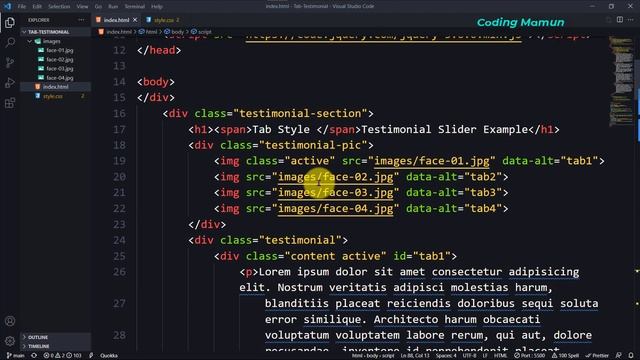This screenshot has width=640, height=360.
Task: Open the Edit menu
Action: (x=37, y=7)
